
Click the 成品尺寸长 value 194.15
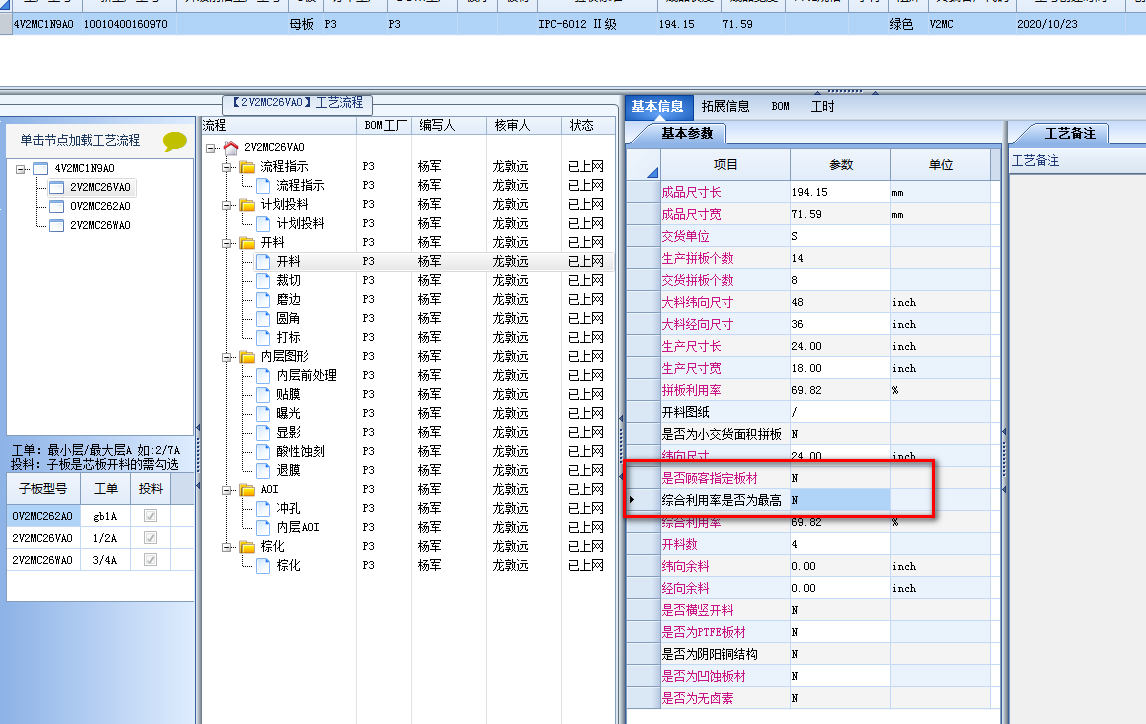tap(840, 193)
